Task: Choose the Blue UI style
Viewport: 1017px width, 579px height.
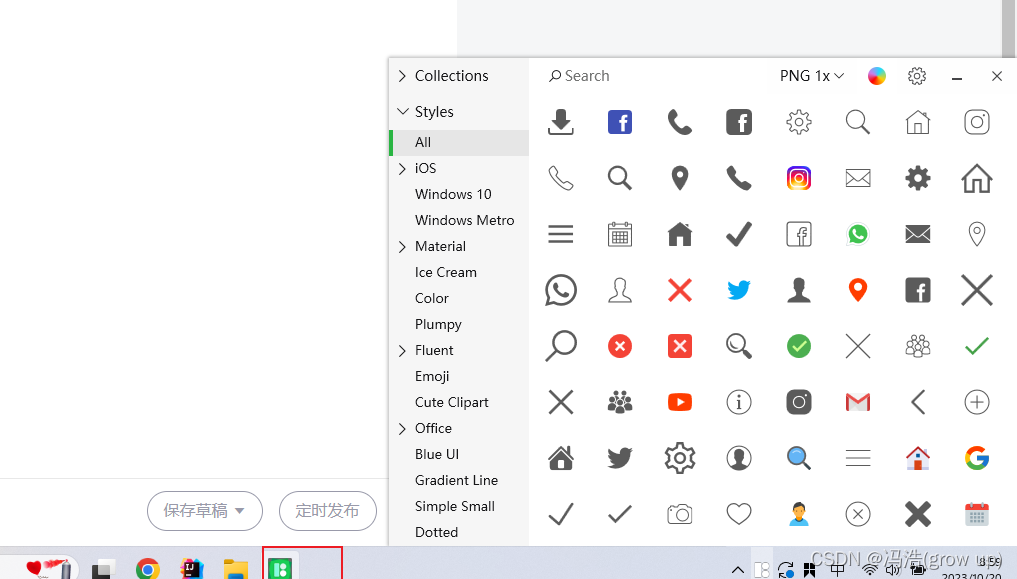Action: pyautogui.click(x=437, y=455)
